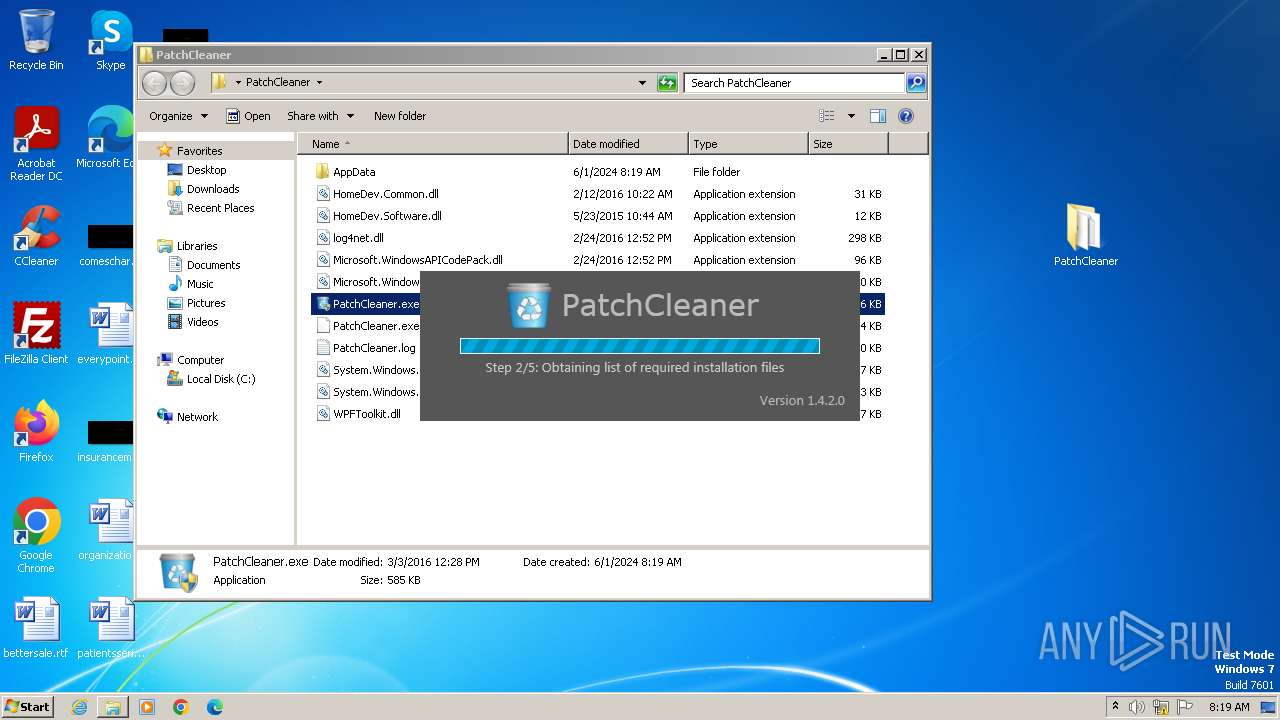Expand the PatchCleaner breadcrumb arrow in the address bar
Screen dimensions: 1280x720
319,82
